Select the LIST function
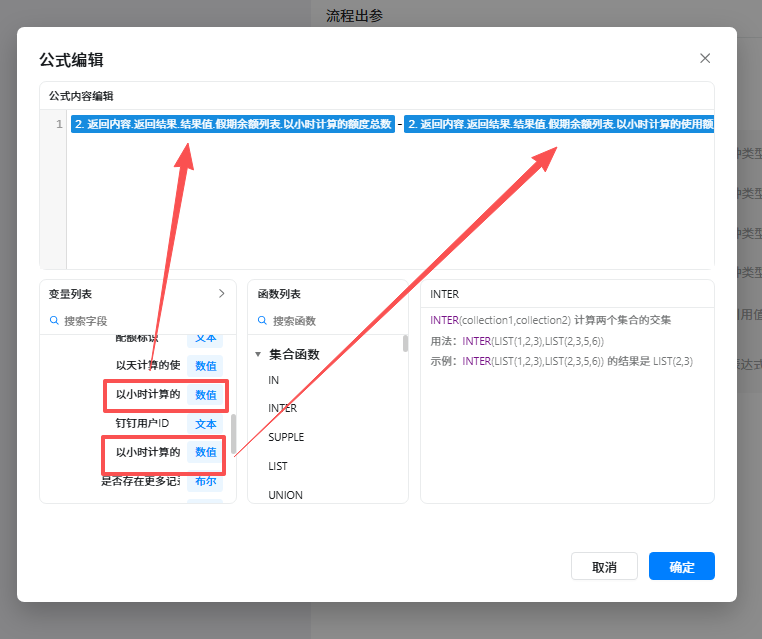This screenshot has height=639, width=762. click(x=277, y=466)
